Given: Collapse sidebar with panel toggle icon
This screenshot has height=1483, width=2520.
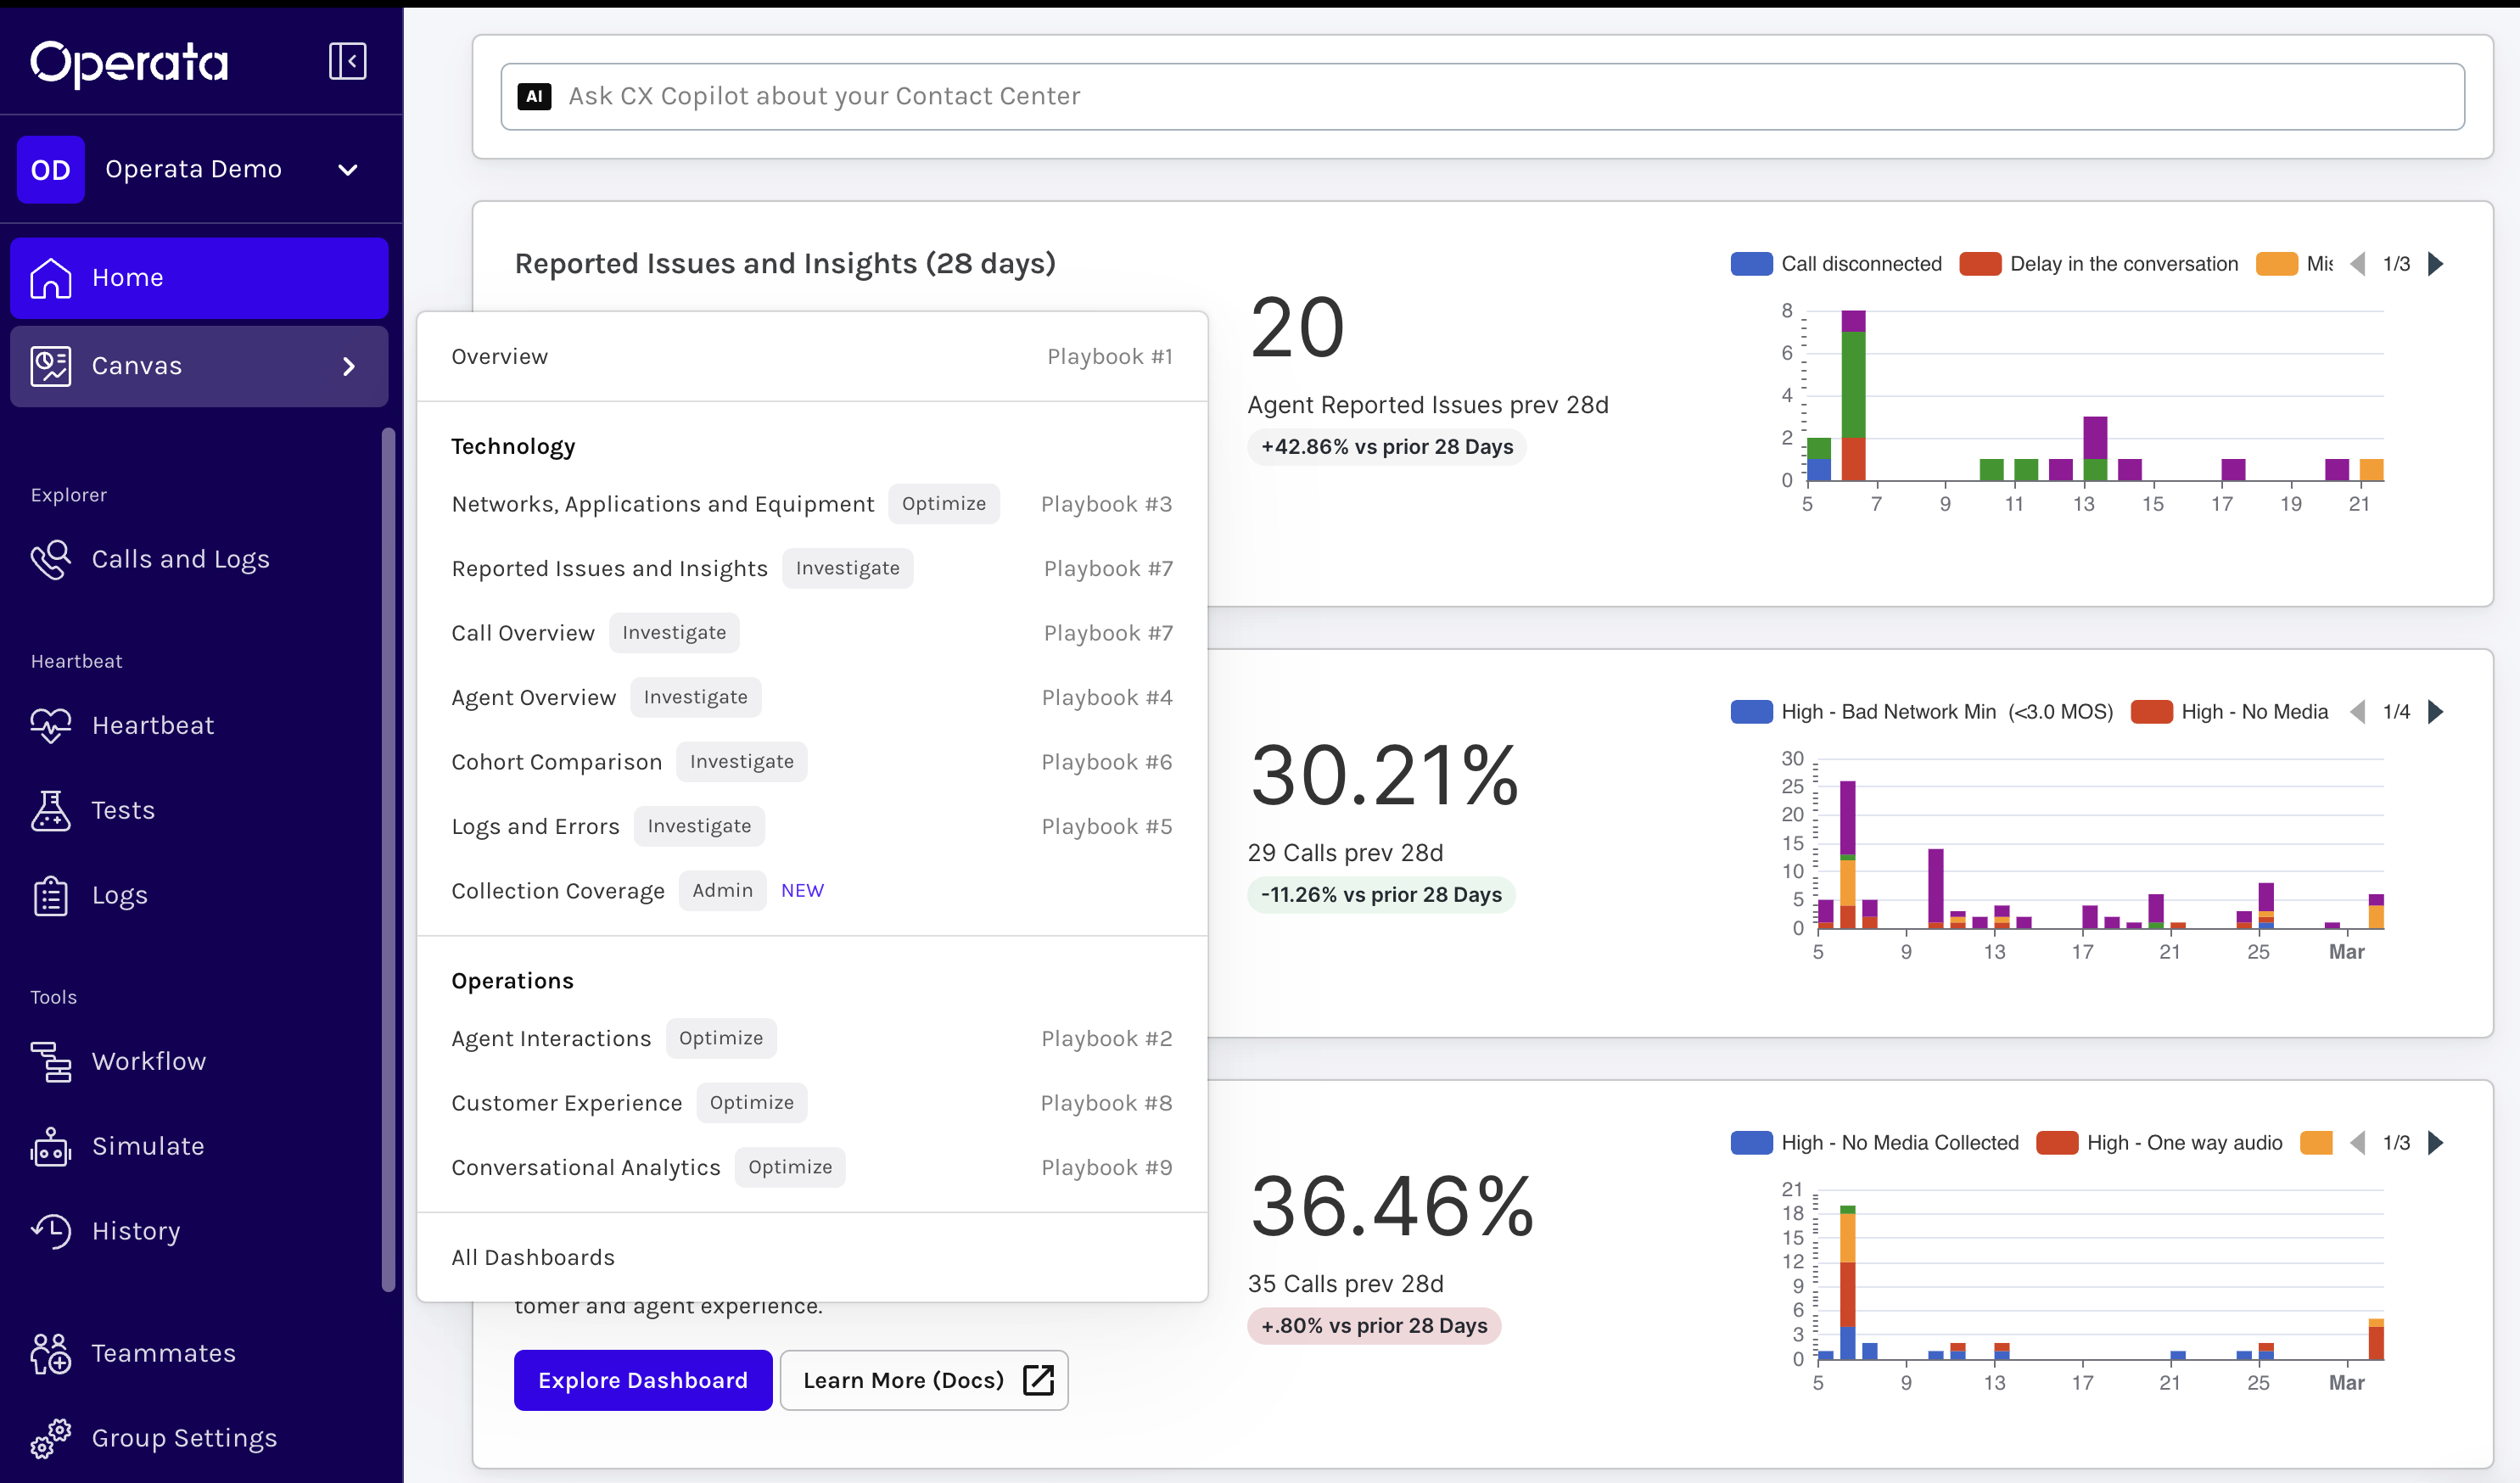Looking at the screenshot, I should coord(347,61).
